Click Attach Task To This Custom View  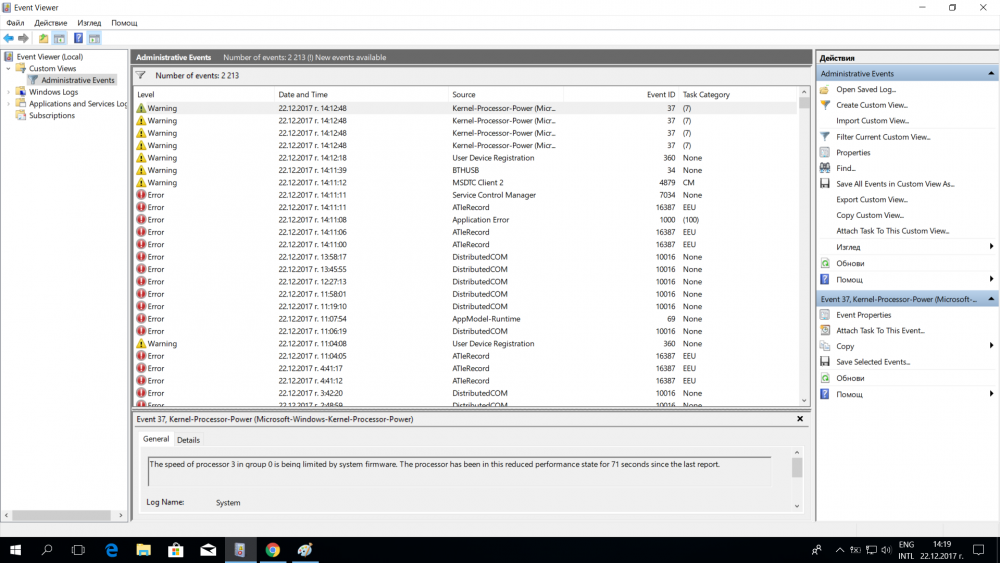tap(892, 231)
